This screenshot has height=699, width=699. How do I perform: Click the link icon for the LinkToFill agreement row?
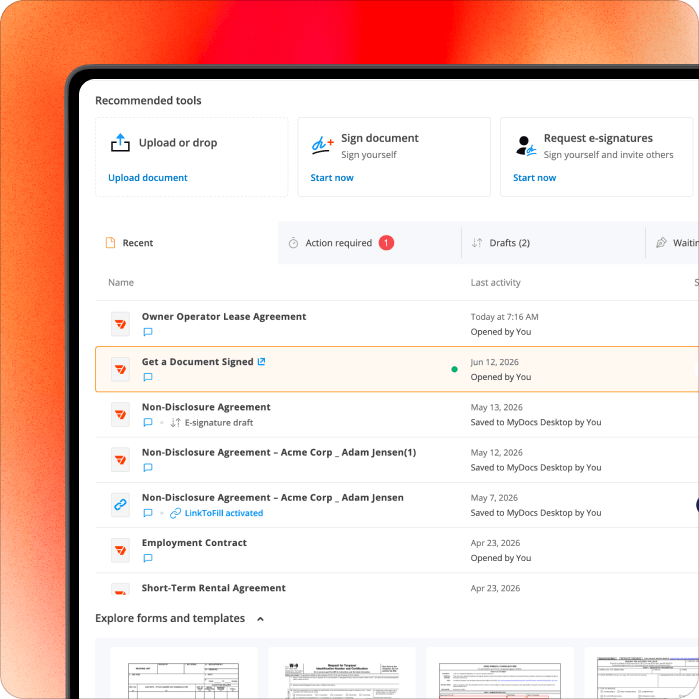point(120,505)
